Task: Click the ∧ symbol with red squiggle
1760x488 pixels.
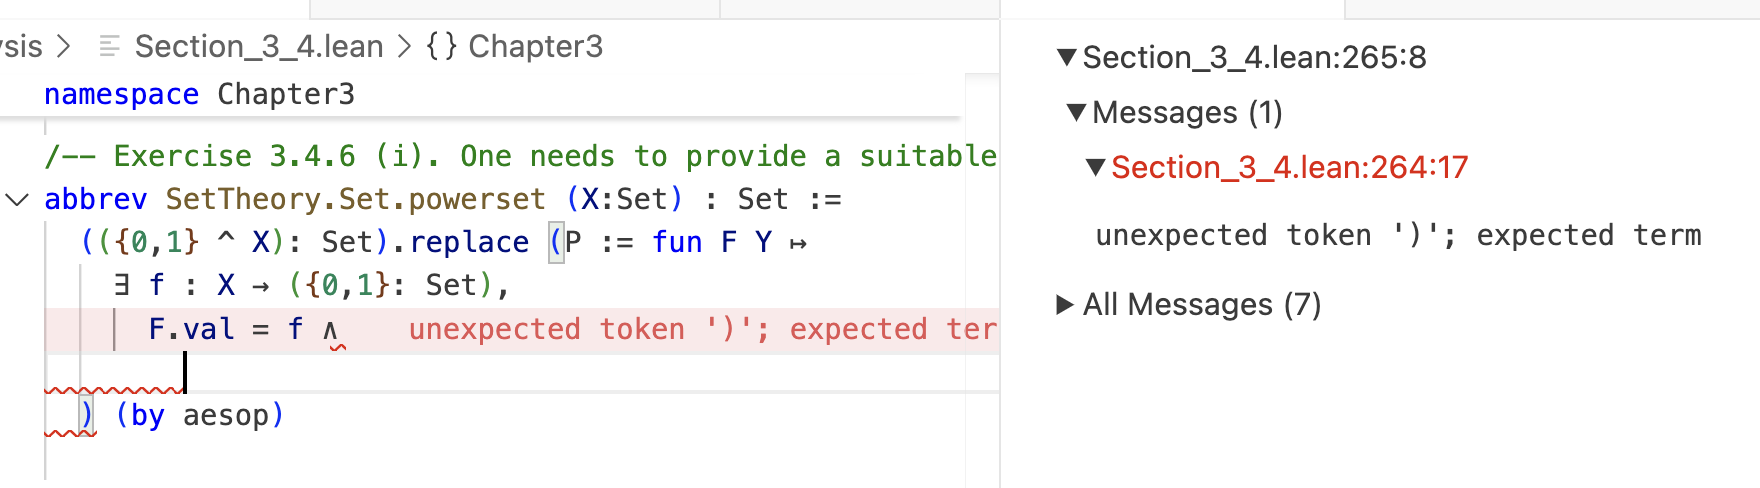Action: [331, 329]
